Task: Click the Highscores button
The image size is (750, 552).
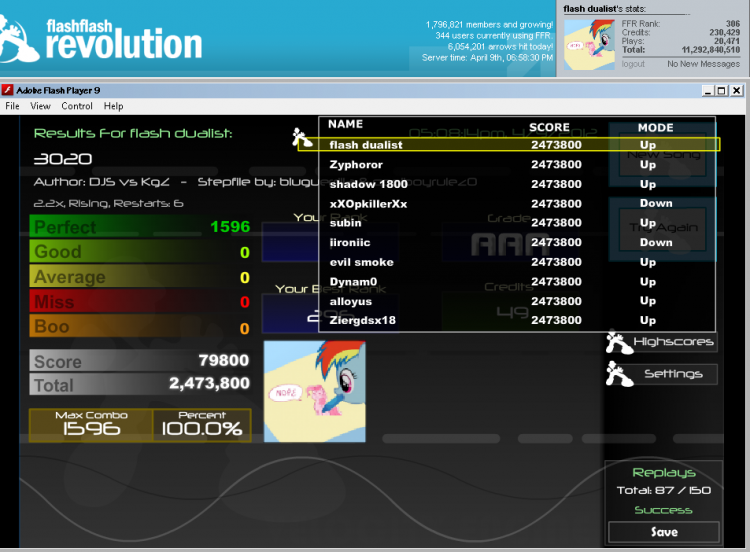Action: pyautogui.click(x=673, y=342)
